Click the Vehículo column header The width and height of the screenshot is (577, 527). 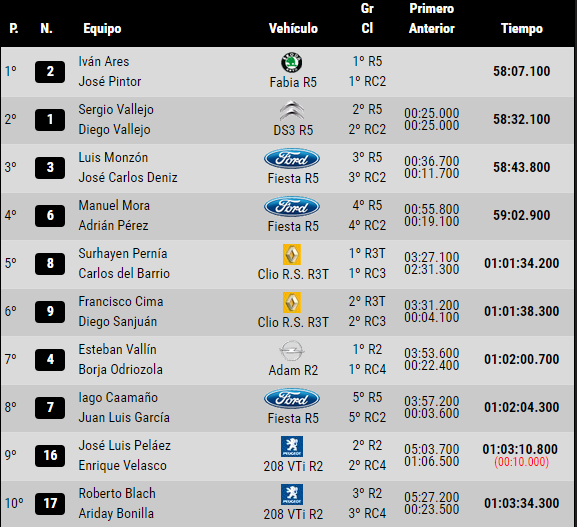coord(293,28)
